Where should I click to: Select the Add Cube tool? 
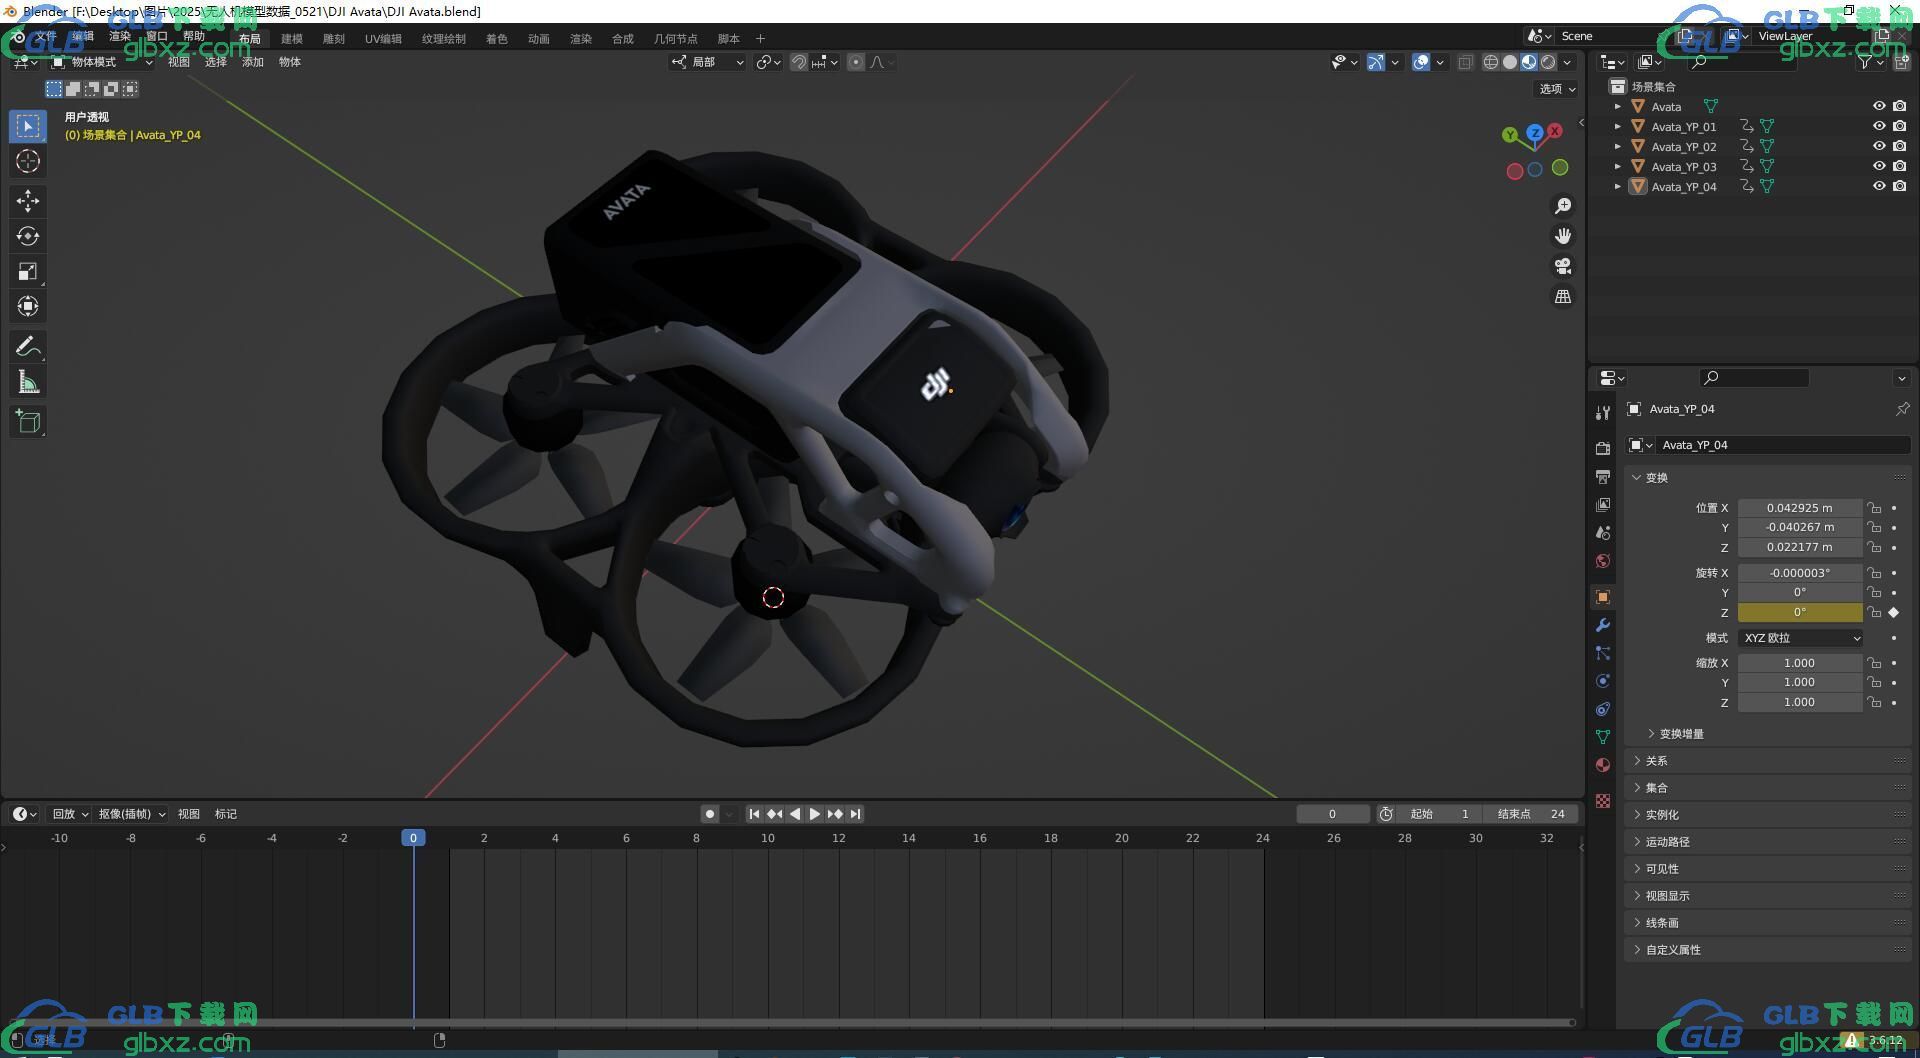tap(28, 421)
